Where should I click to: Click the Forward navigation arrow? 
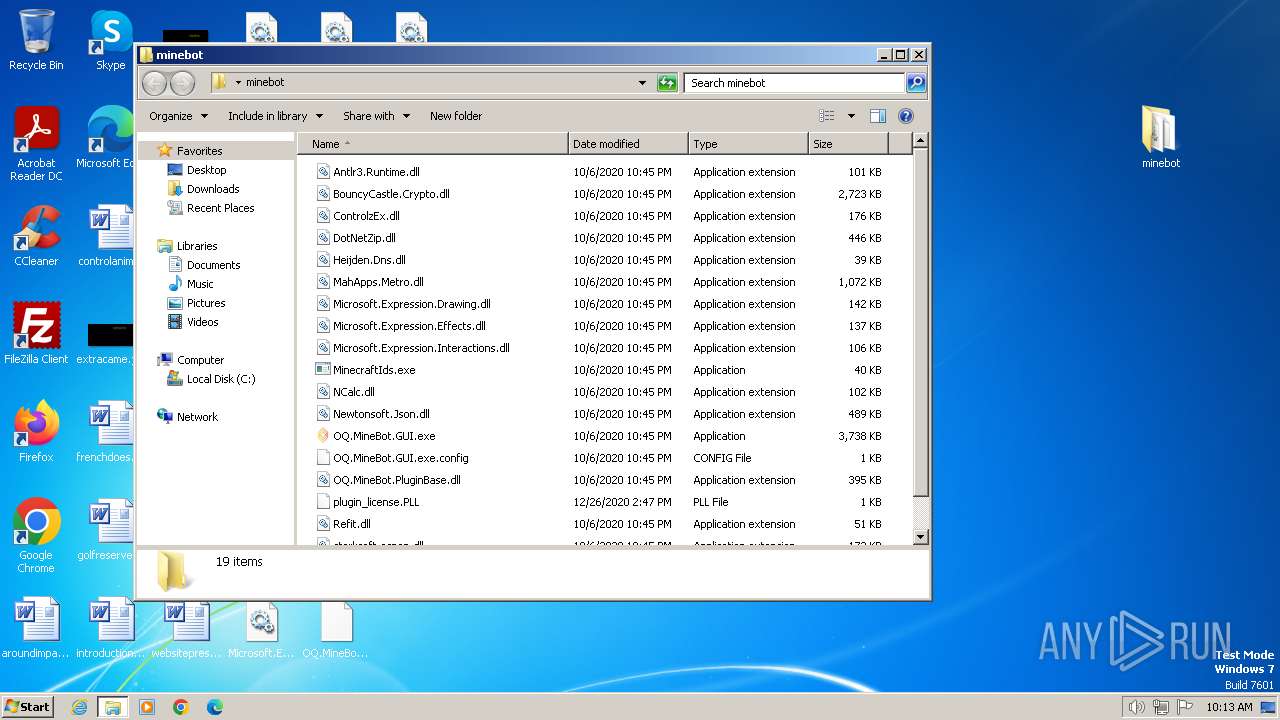tap(182, 83)
